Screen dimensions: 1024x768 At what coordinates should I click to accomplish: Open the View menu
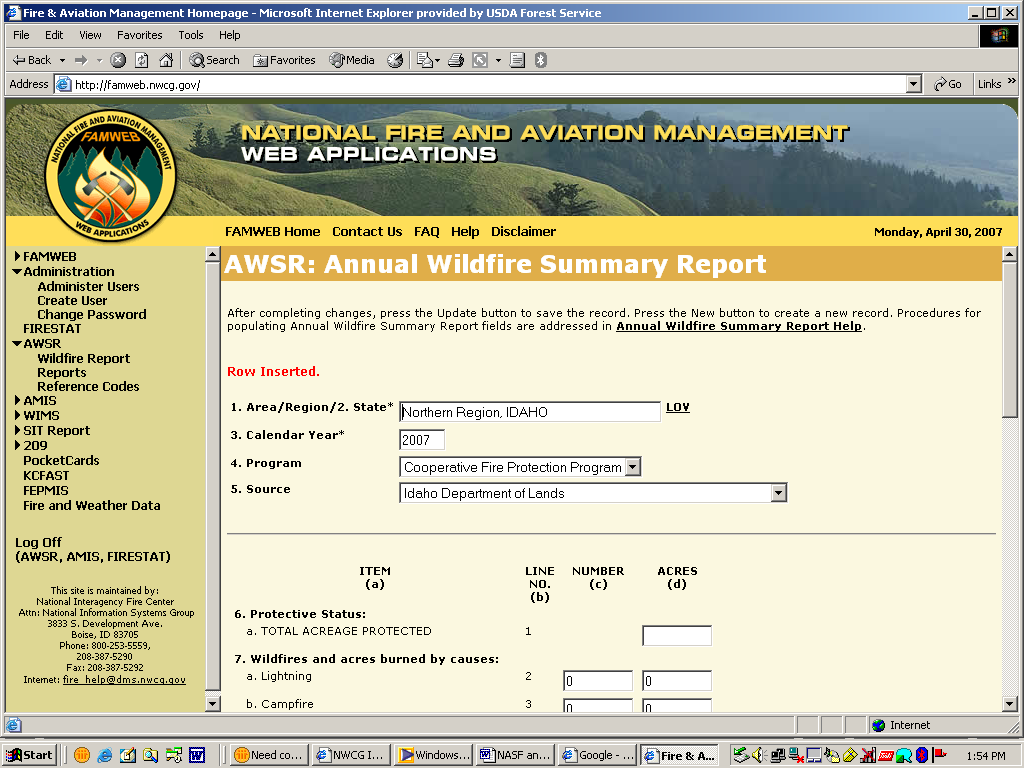click(x=90, y=35)
